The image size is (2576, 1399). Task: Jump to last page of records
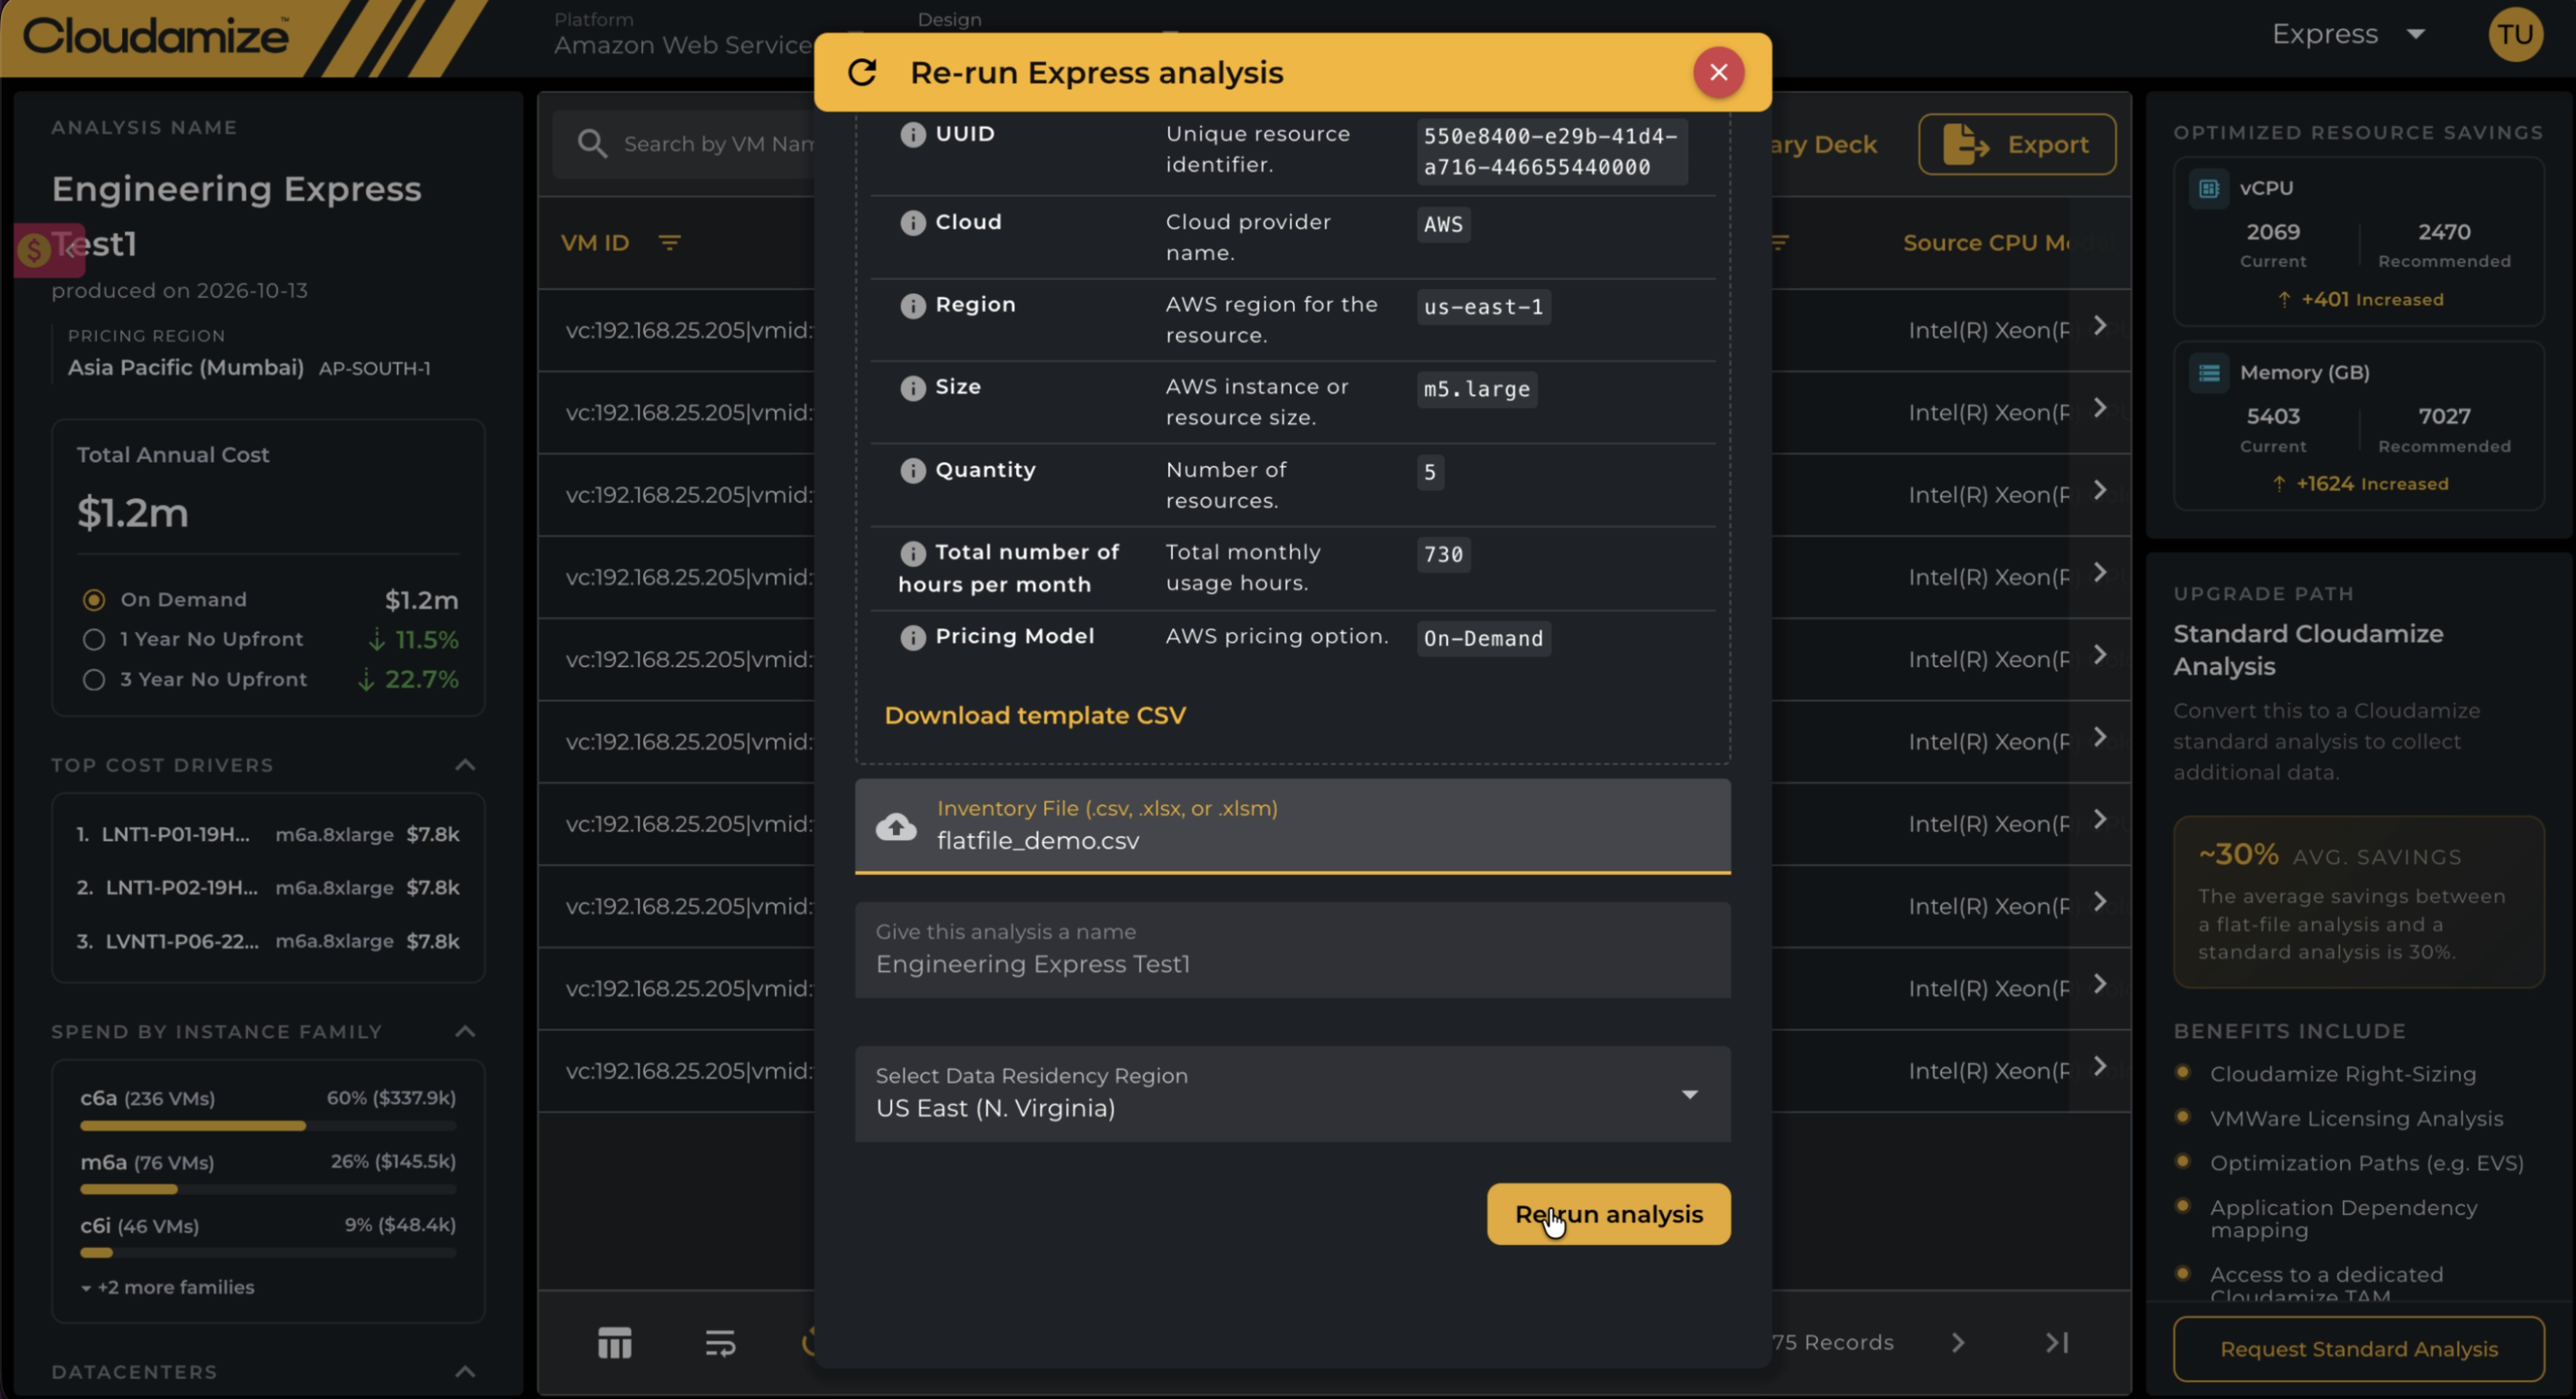click(x=2056, y=1343)
